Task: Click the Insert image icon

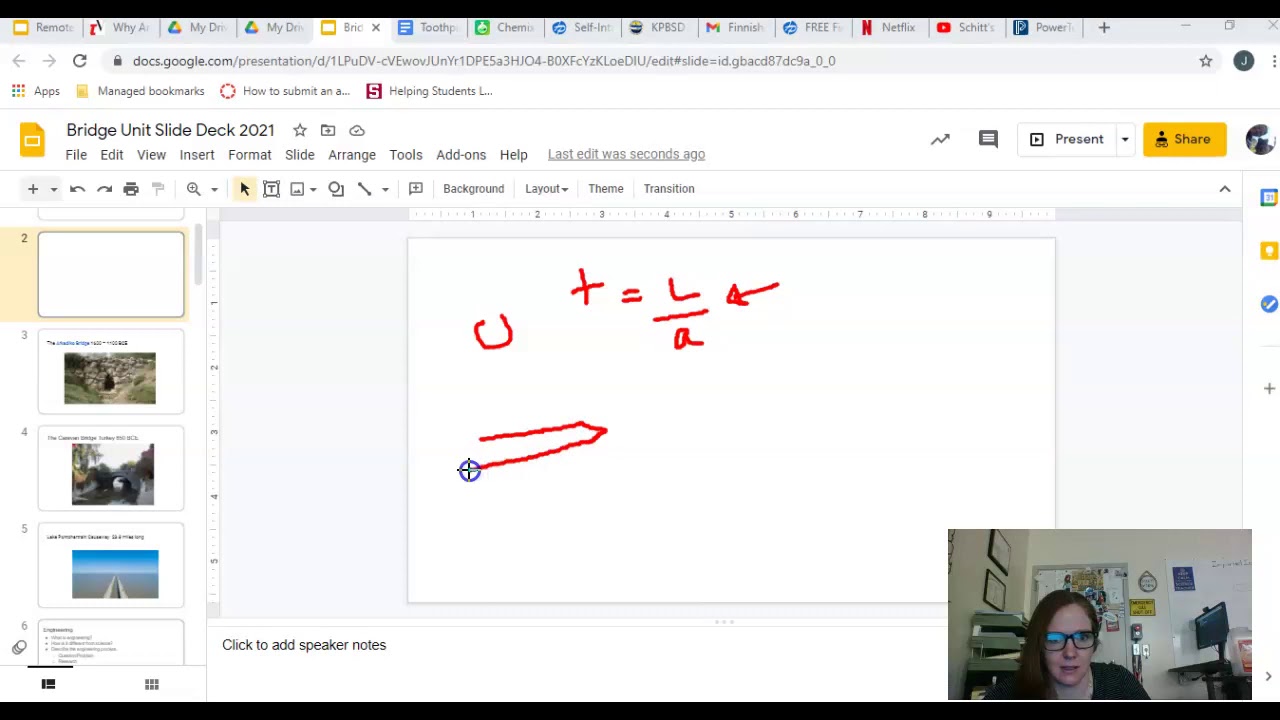Action: pyautogui.click(x=297, y=189)
